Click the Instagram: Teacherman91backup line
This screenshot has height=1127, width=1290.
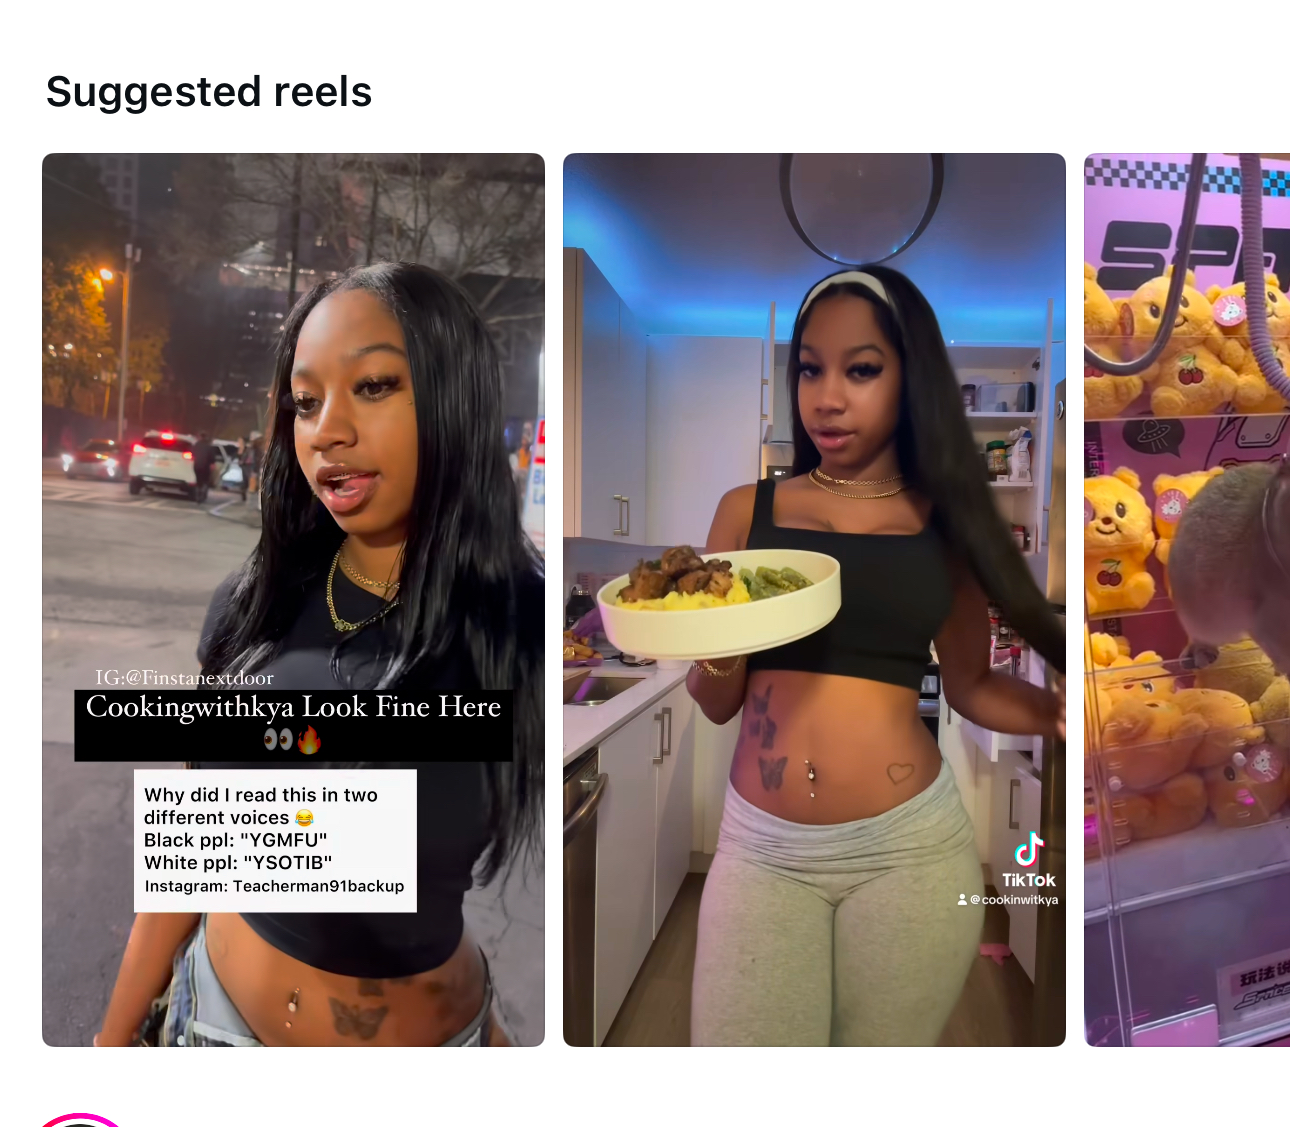pos(274,886)
